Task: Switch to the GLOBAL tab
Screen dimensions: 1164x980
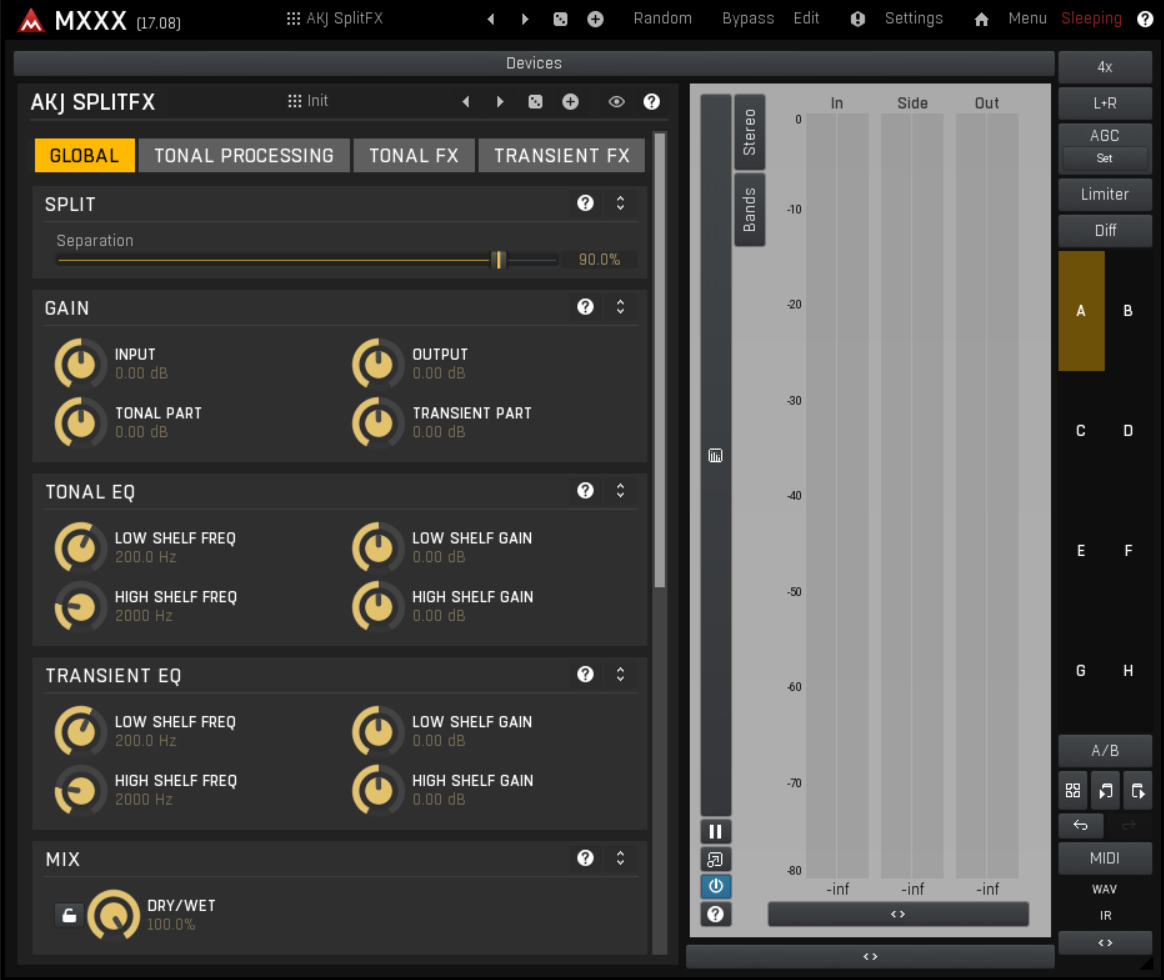Action: [85, 155]
